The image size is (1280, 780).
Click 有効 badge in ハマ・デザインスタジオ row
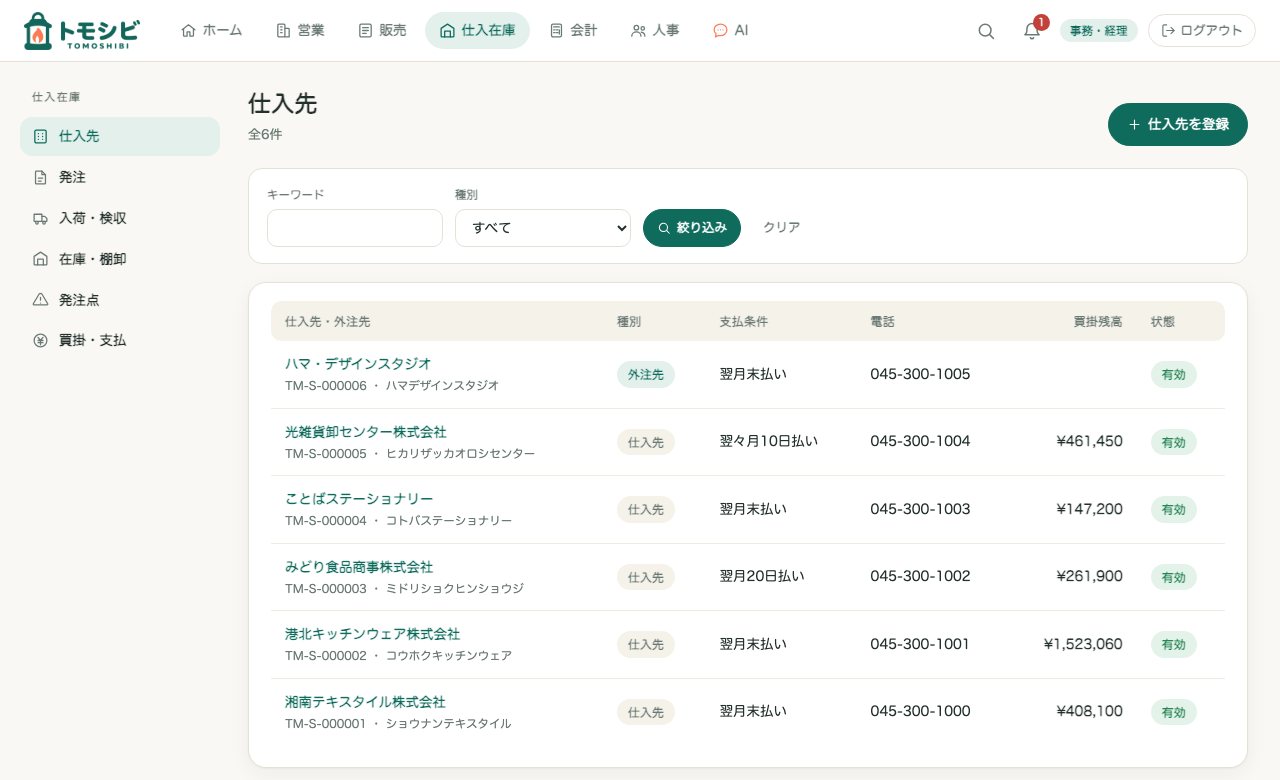click(x=1174, y=375)
